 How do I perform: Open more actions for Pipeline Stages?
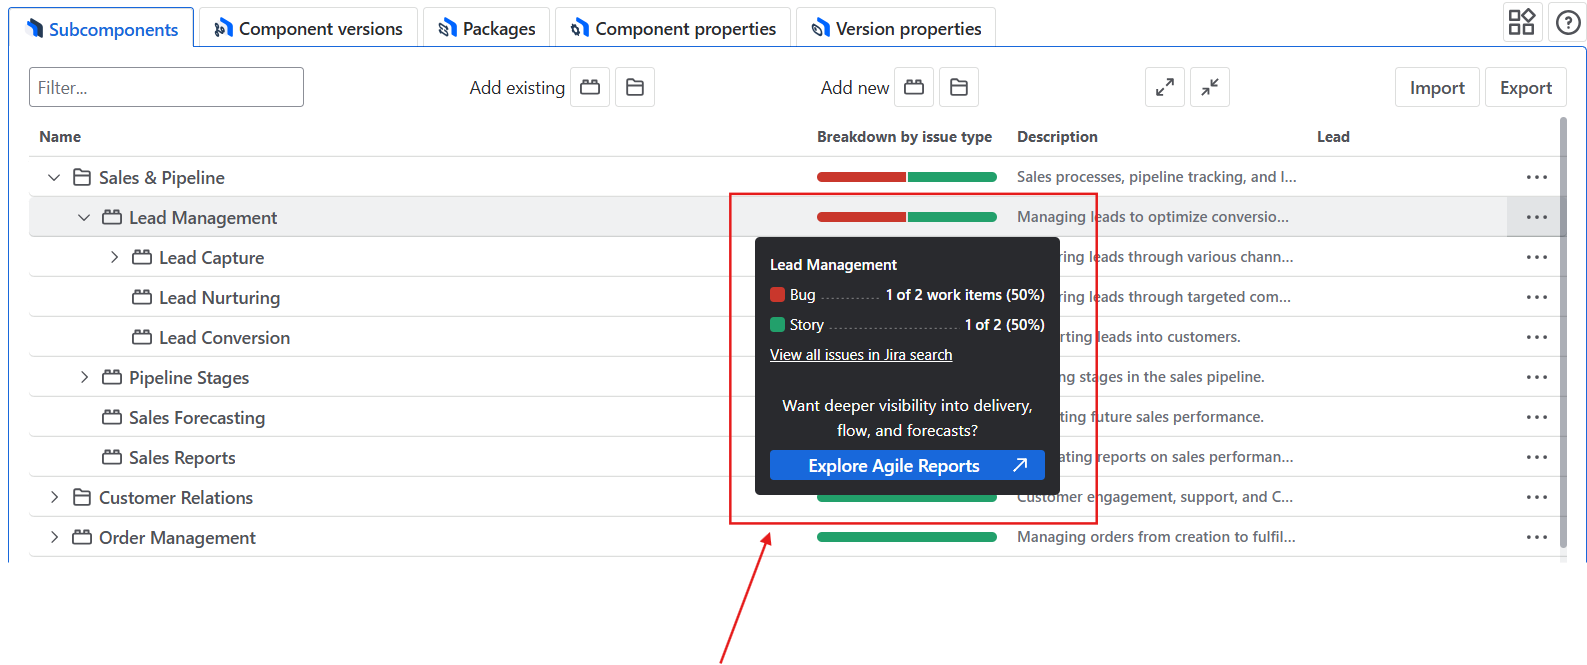(1537, 377)
